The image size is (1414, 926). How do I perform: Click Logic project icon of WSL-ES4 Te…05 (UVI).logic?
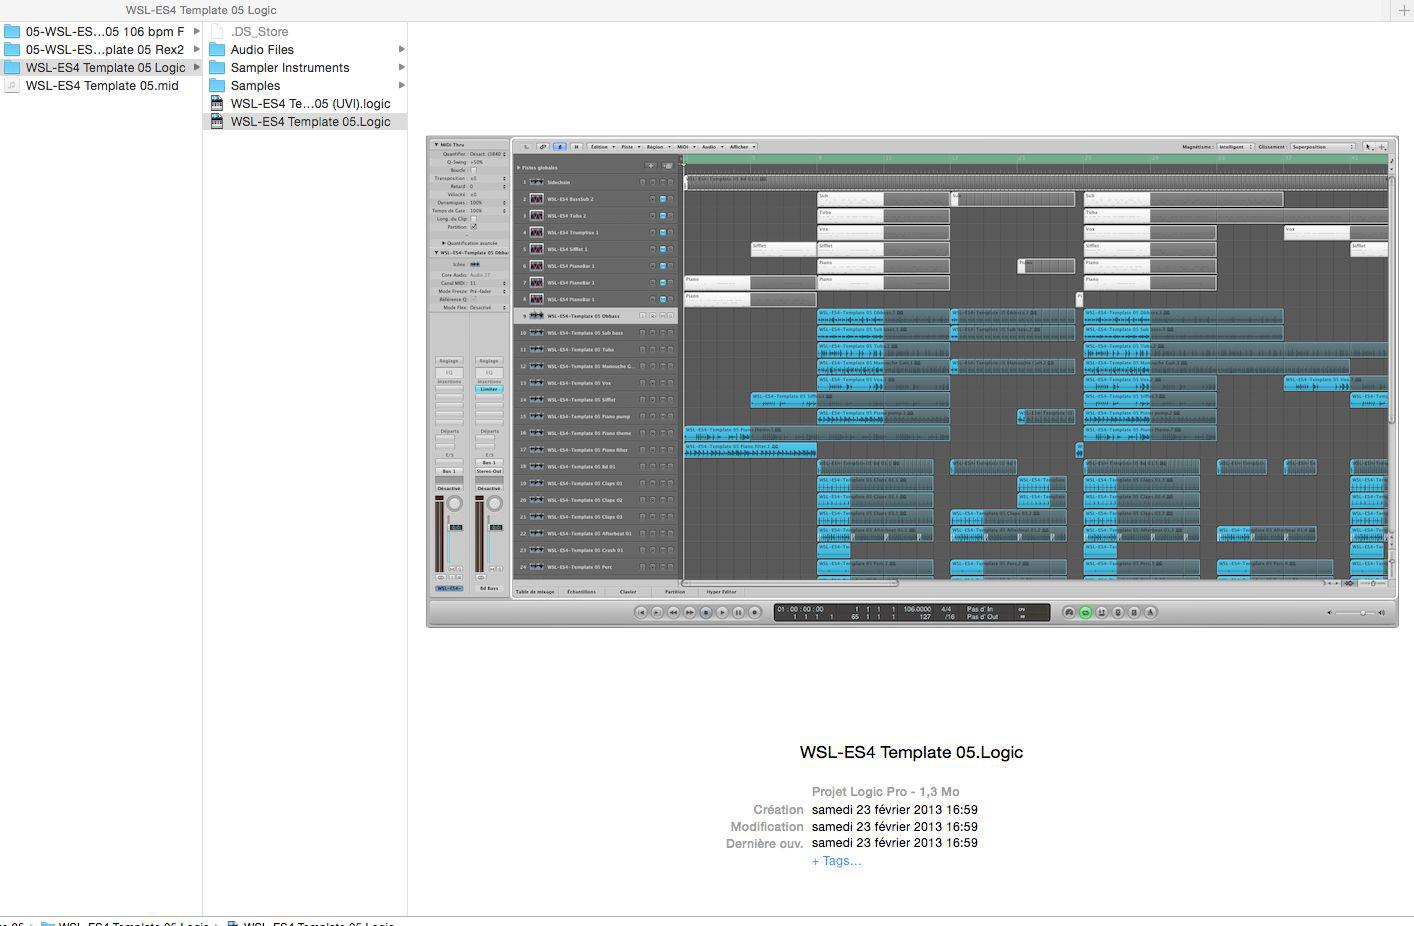pyautogui.click(x=217, y=103)
